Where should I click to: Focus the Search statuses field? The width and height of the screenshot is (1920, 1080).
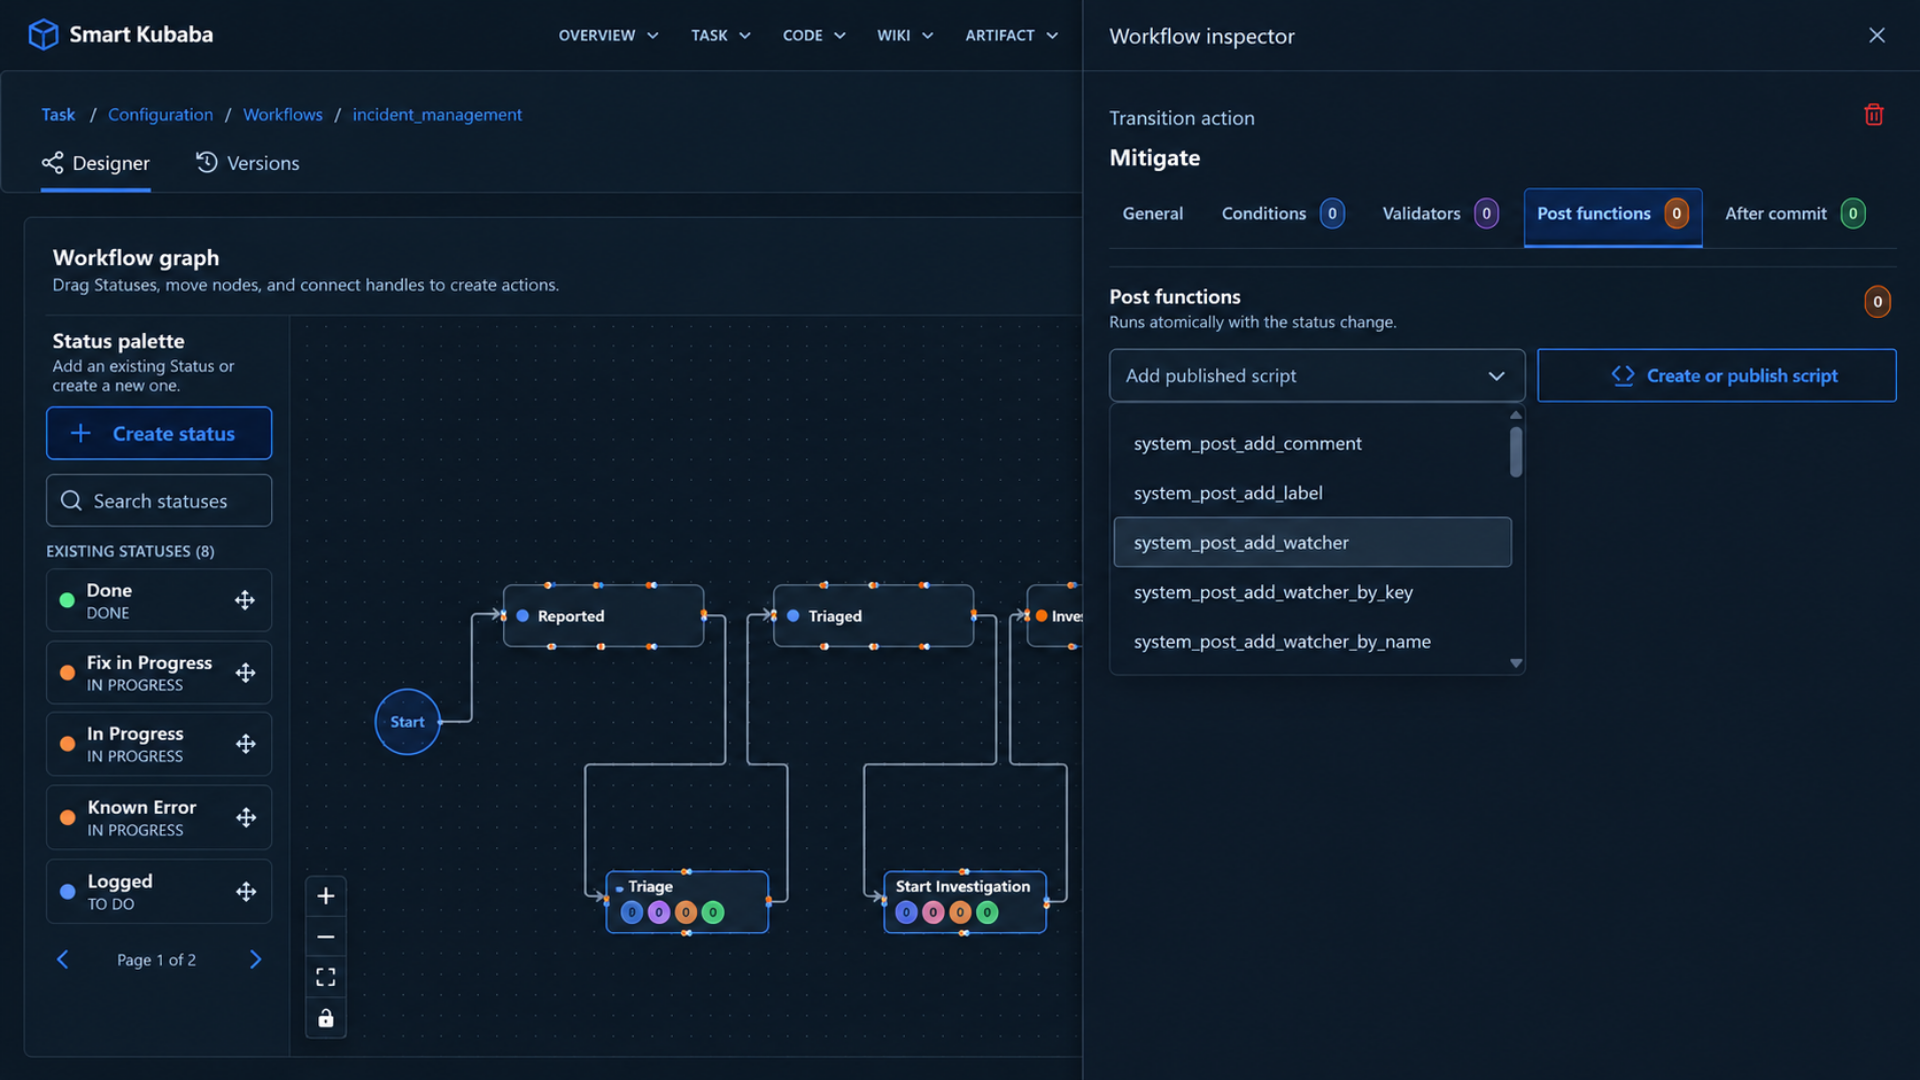159,501
